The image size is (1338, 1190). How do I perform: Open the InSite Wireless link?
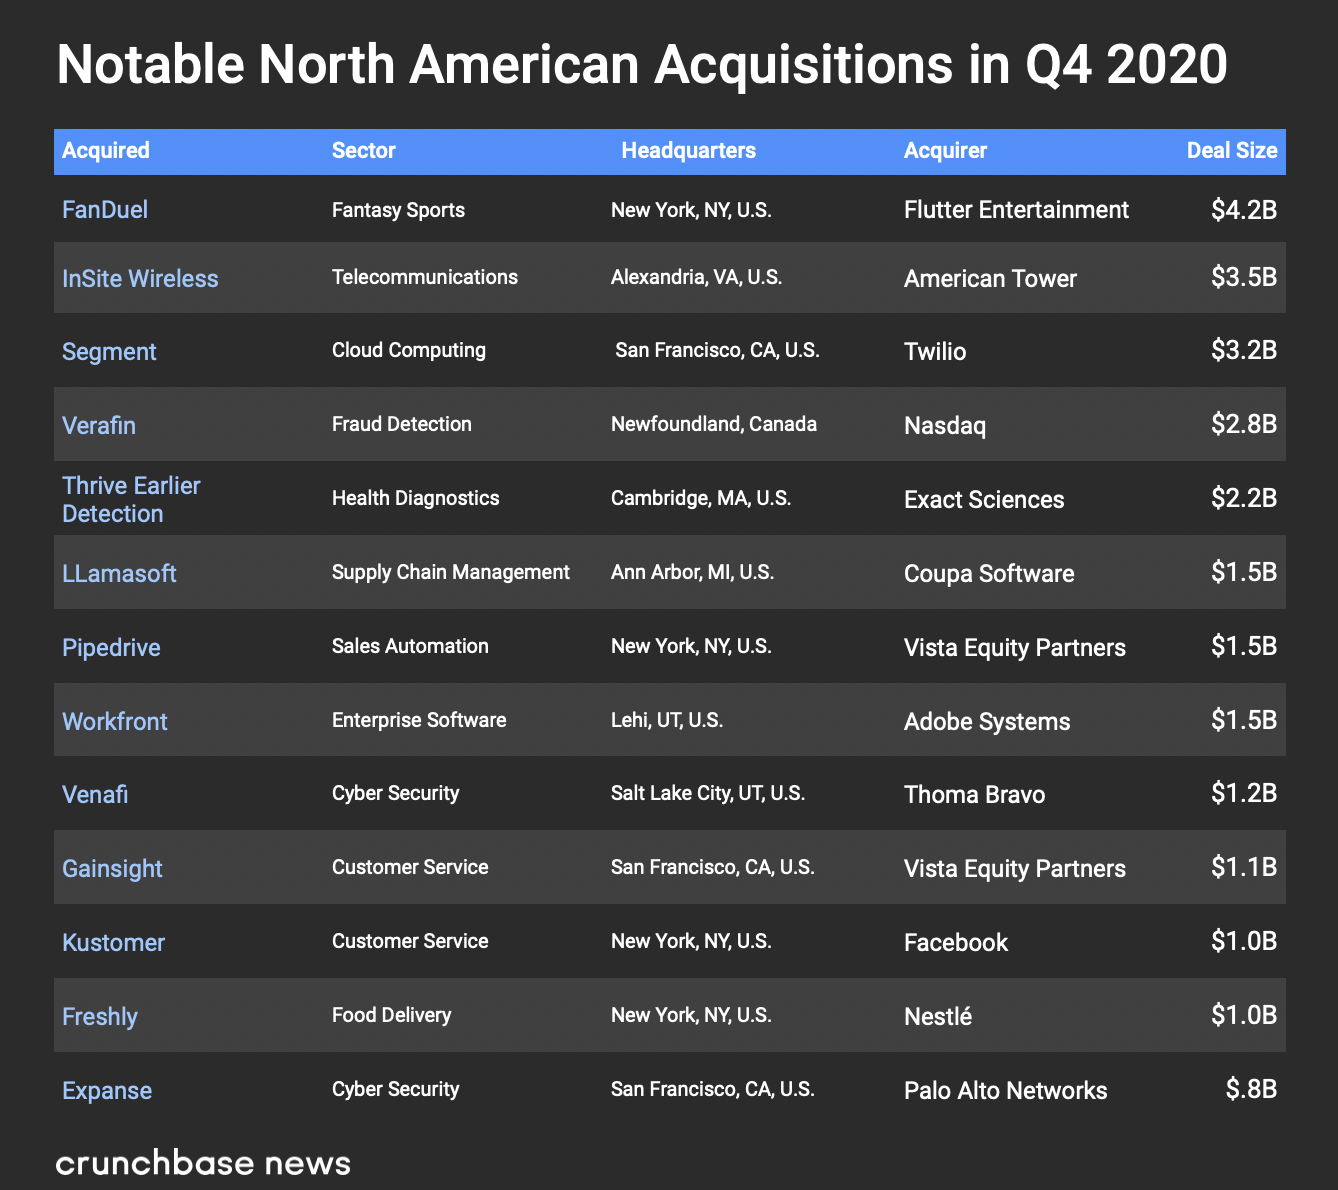(x=140, y=279)
